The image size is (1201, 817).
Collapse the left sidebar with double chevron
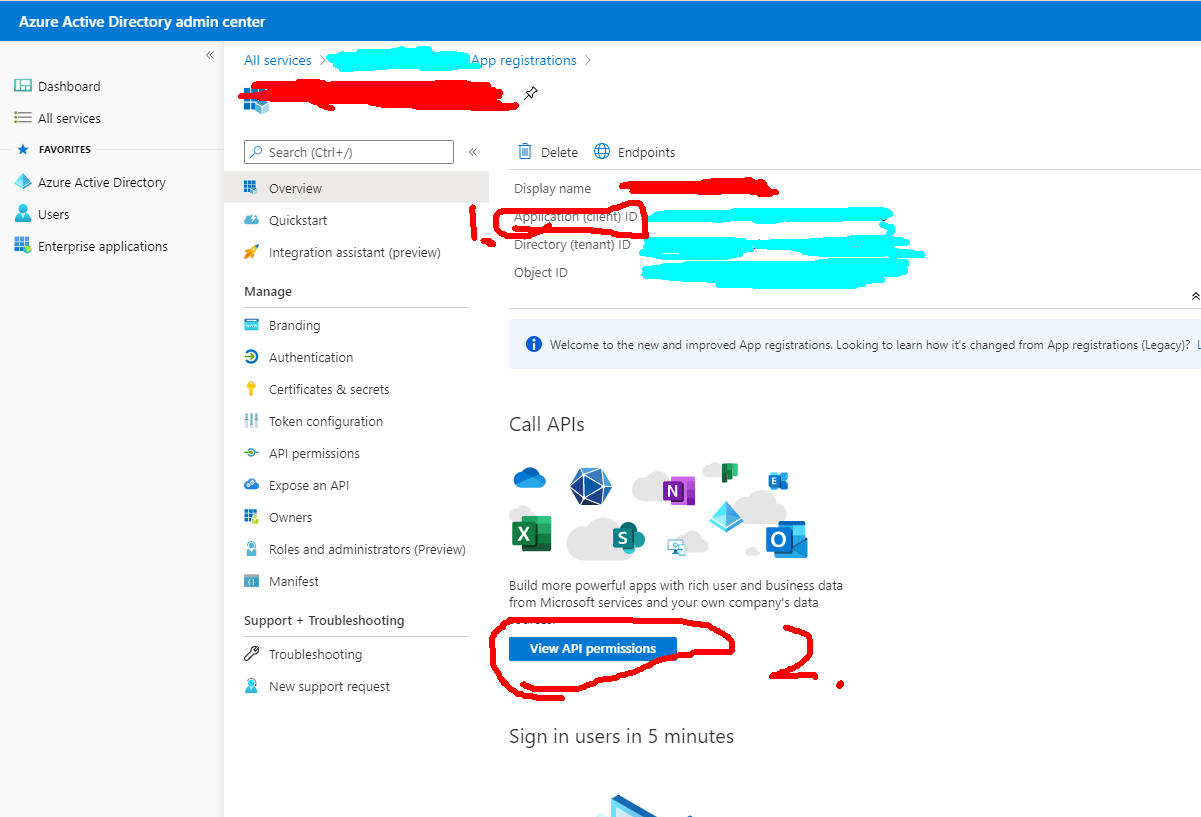(x=210, y=55)
